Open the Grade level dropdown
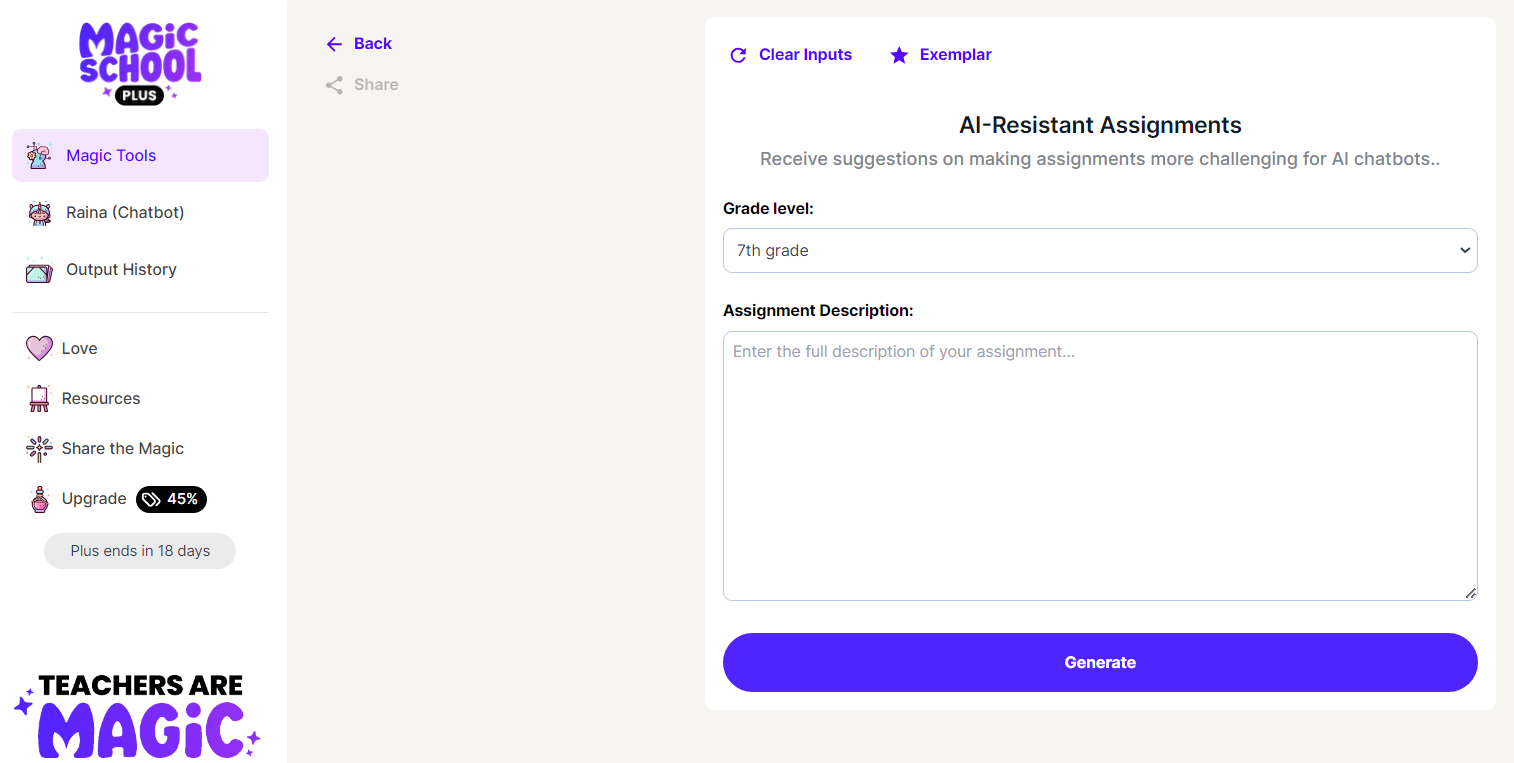 pos(1099,251)
